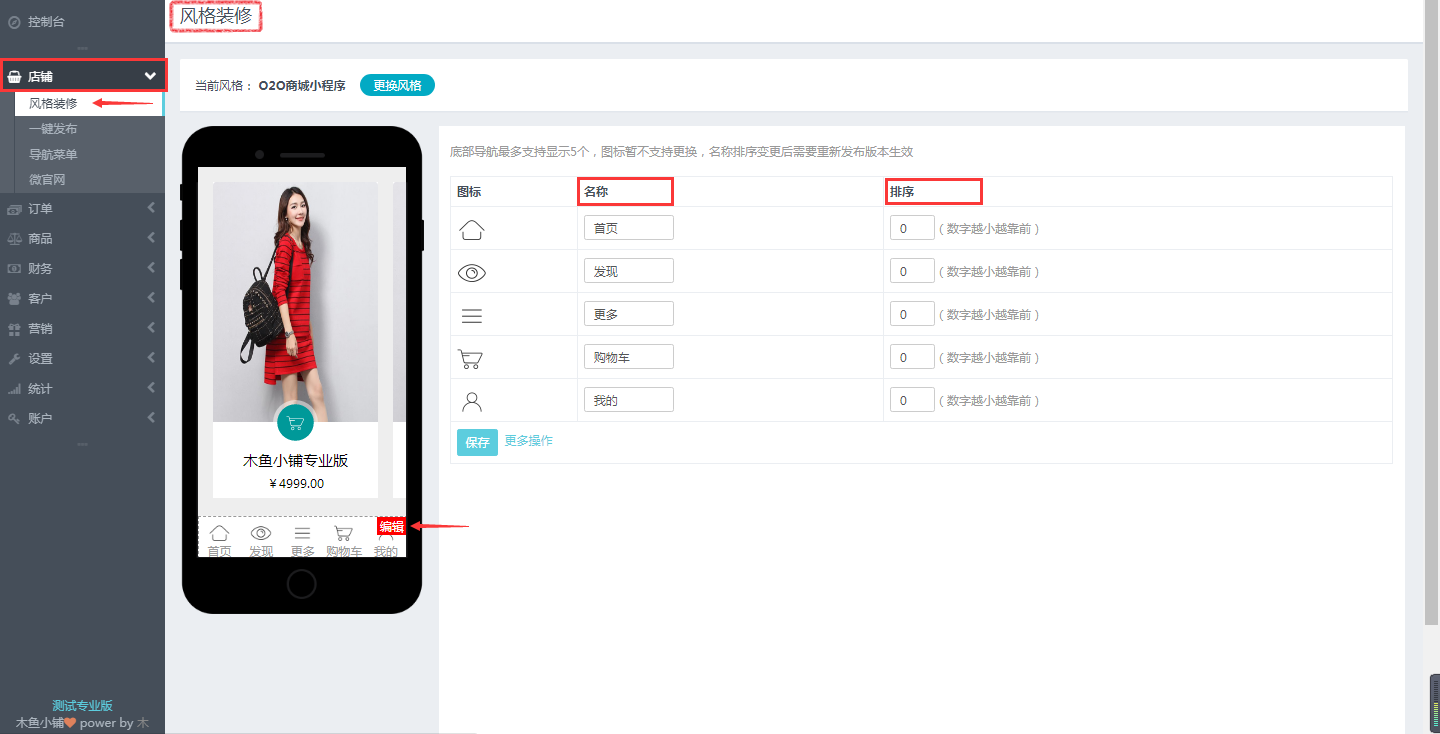Image resolution: width=1440 pixels, height=734 pixels.
Task: Click the teal shopping cart circle on product
Action: click(295, 422)
